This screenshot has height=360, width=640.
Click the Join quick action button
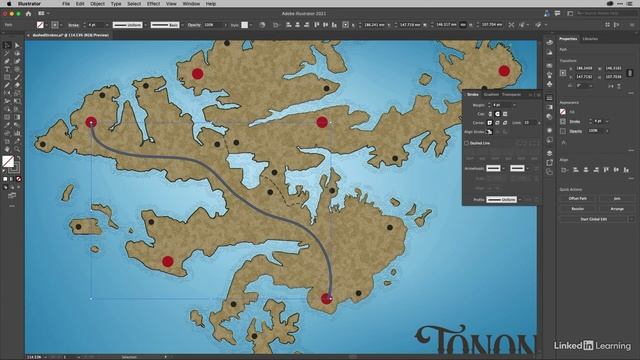point(617,198)
